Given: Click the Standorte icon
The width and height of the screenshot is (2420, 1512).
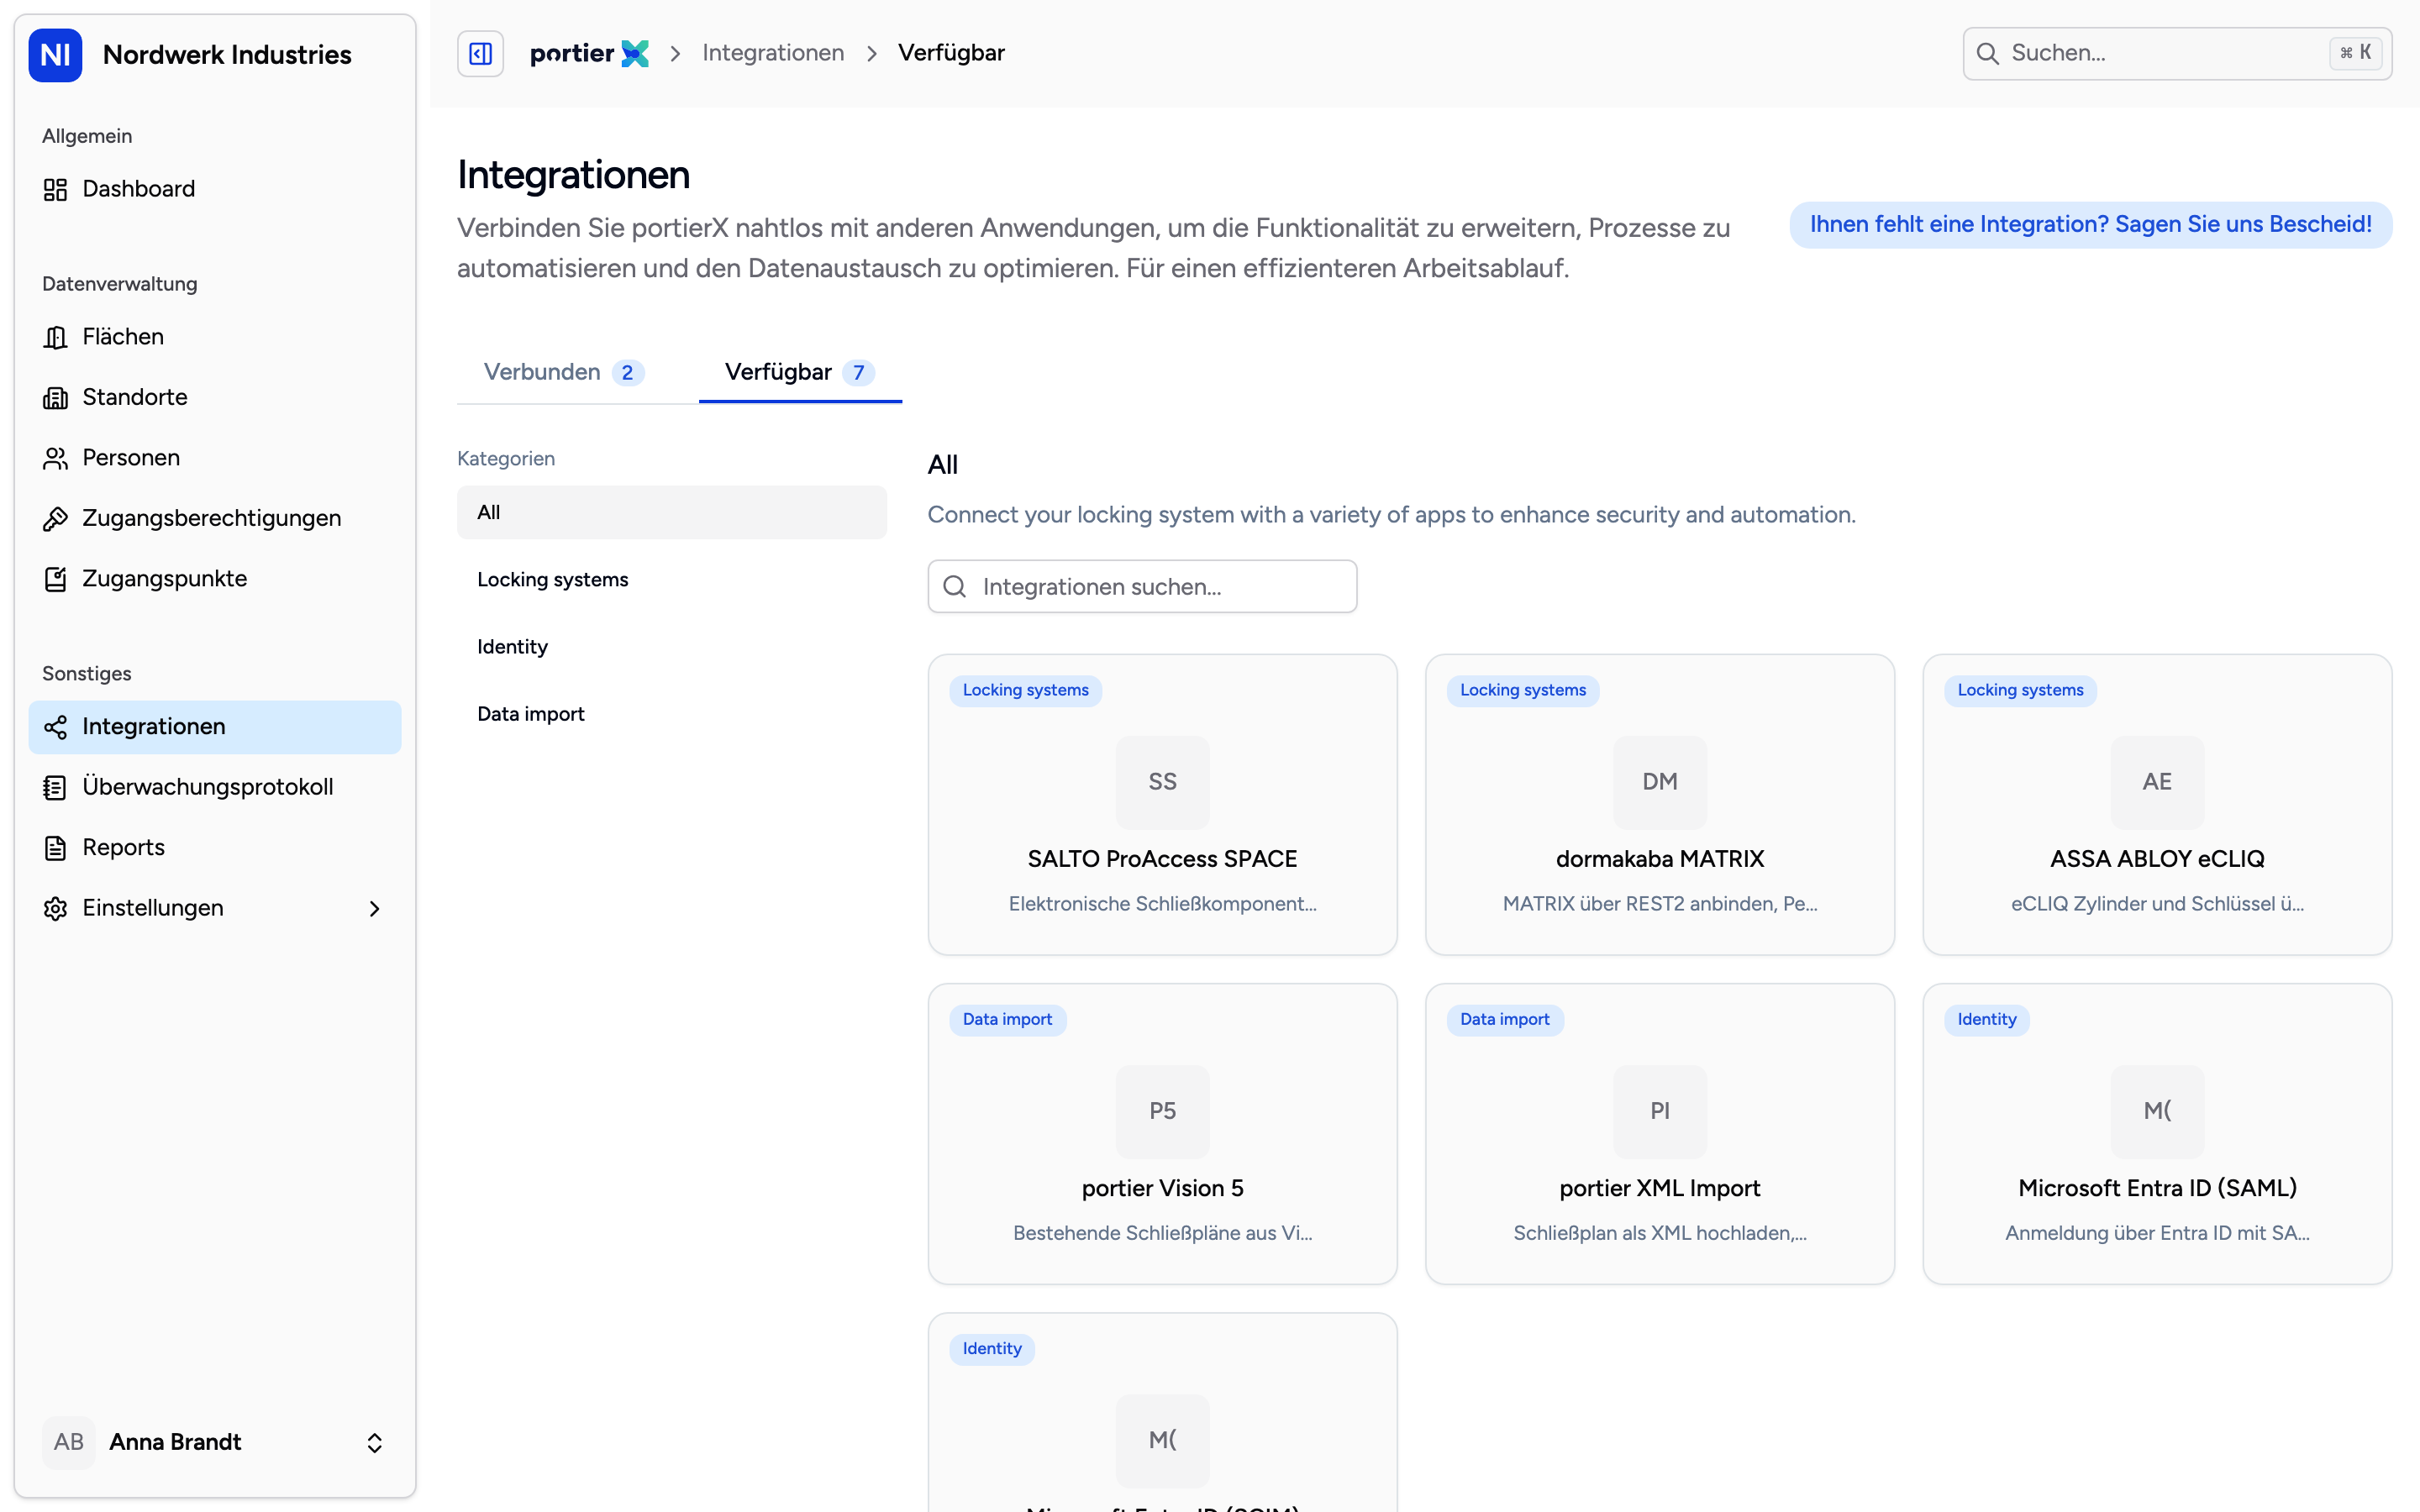Looking at the screenshot, I should (55, 398).
